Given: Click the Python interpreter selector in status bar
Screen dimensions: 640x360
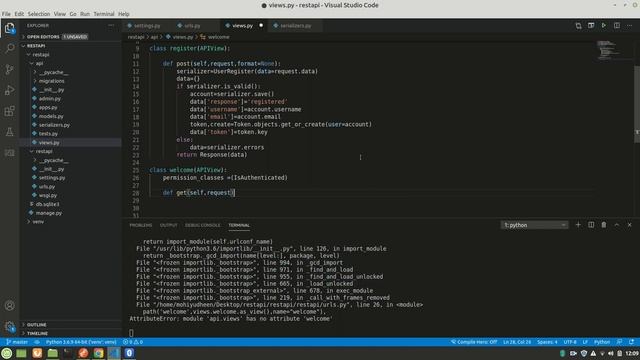Looking at the screenshot, I should [81, 342].
